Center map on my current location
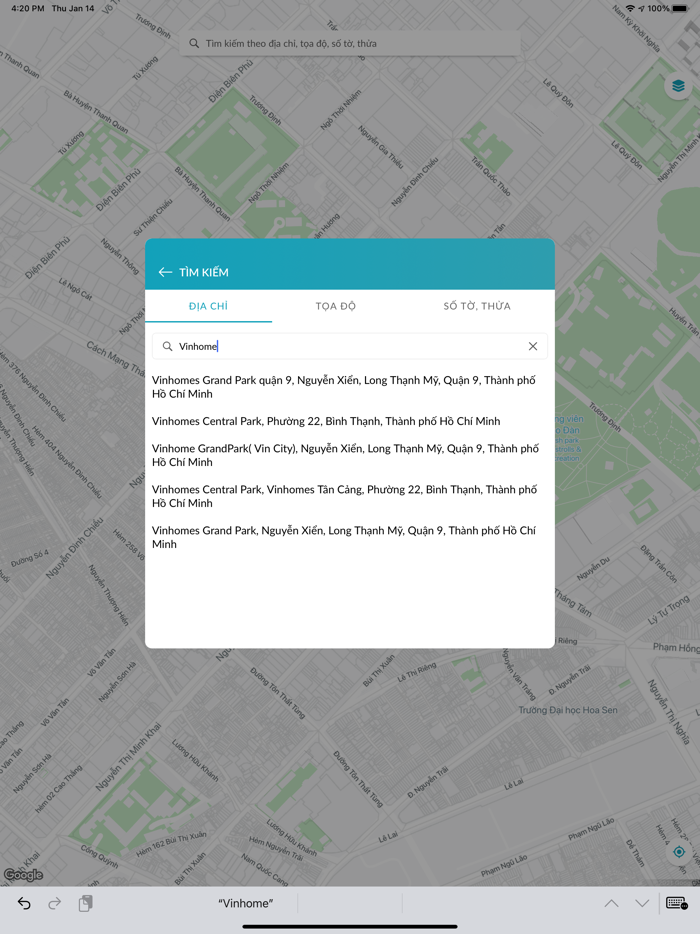The image size is (700, 934). pos(678,852)
